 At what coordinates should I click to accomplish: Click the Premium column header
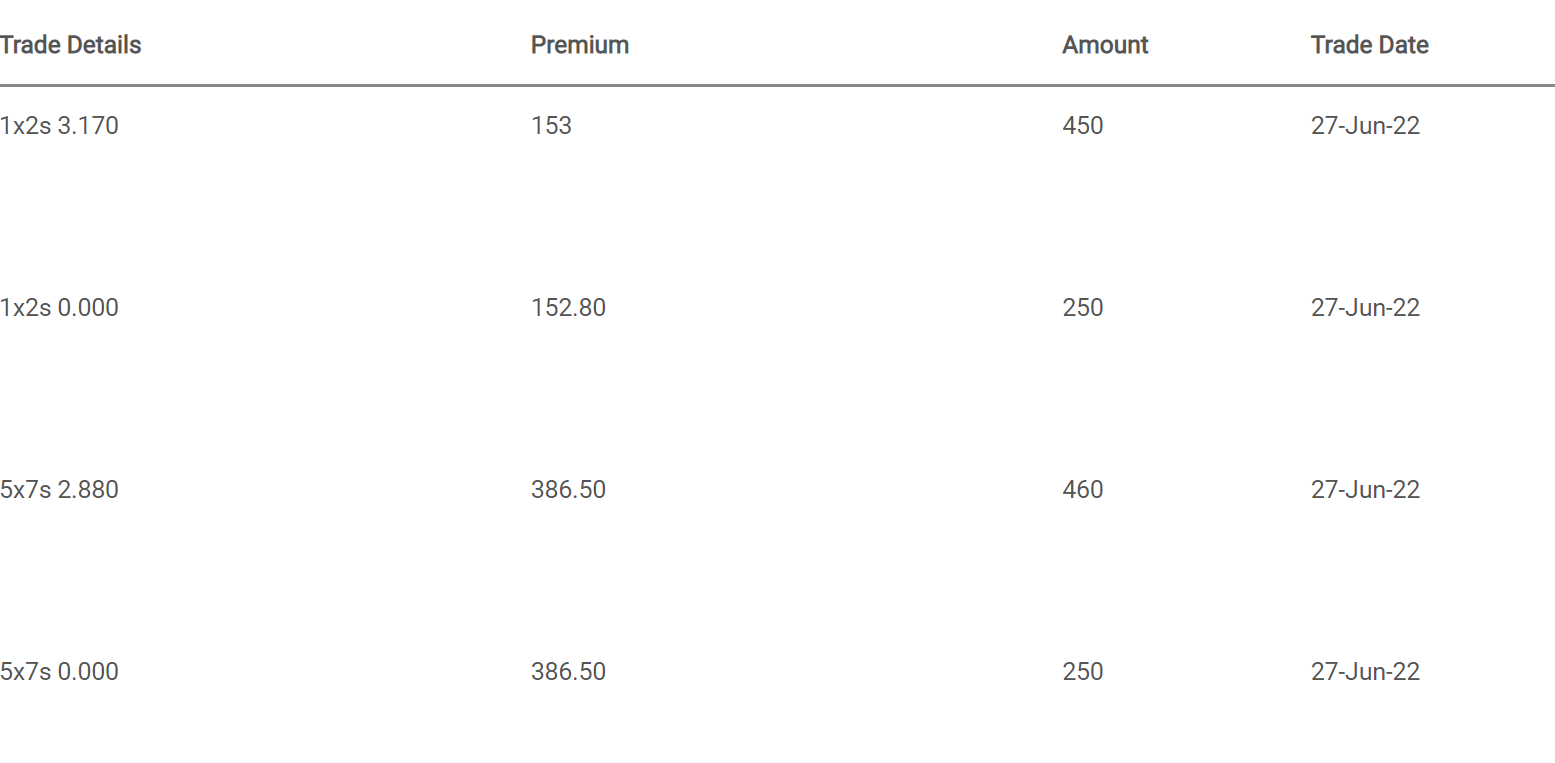coord(580,45)
